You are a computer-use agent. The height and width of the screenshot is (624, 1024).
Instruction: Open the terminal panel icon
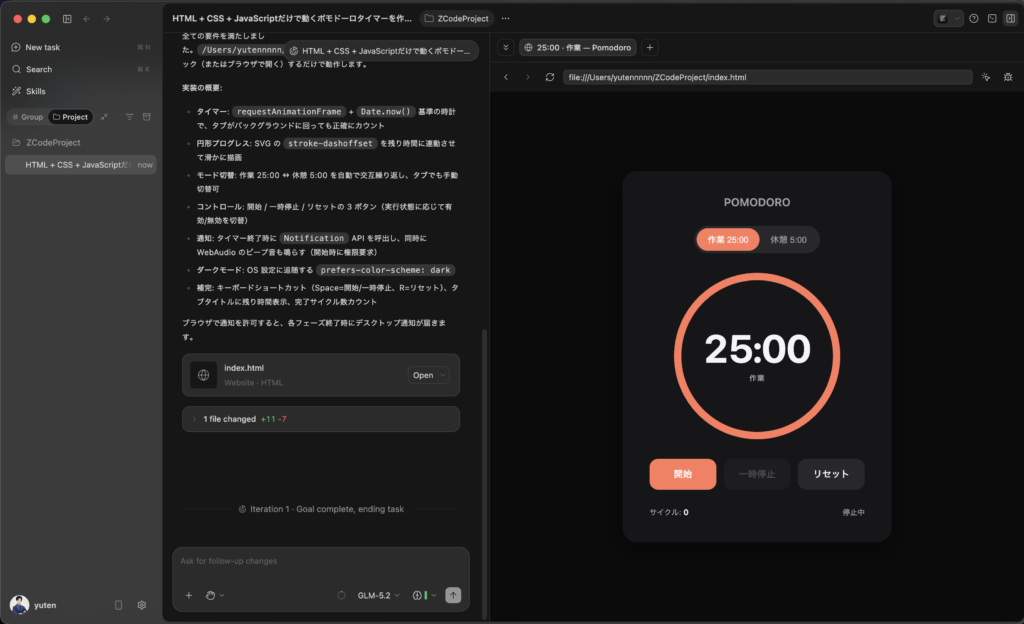click(992, 19)
